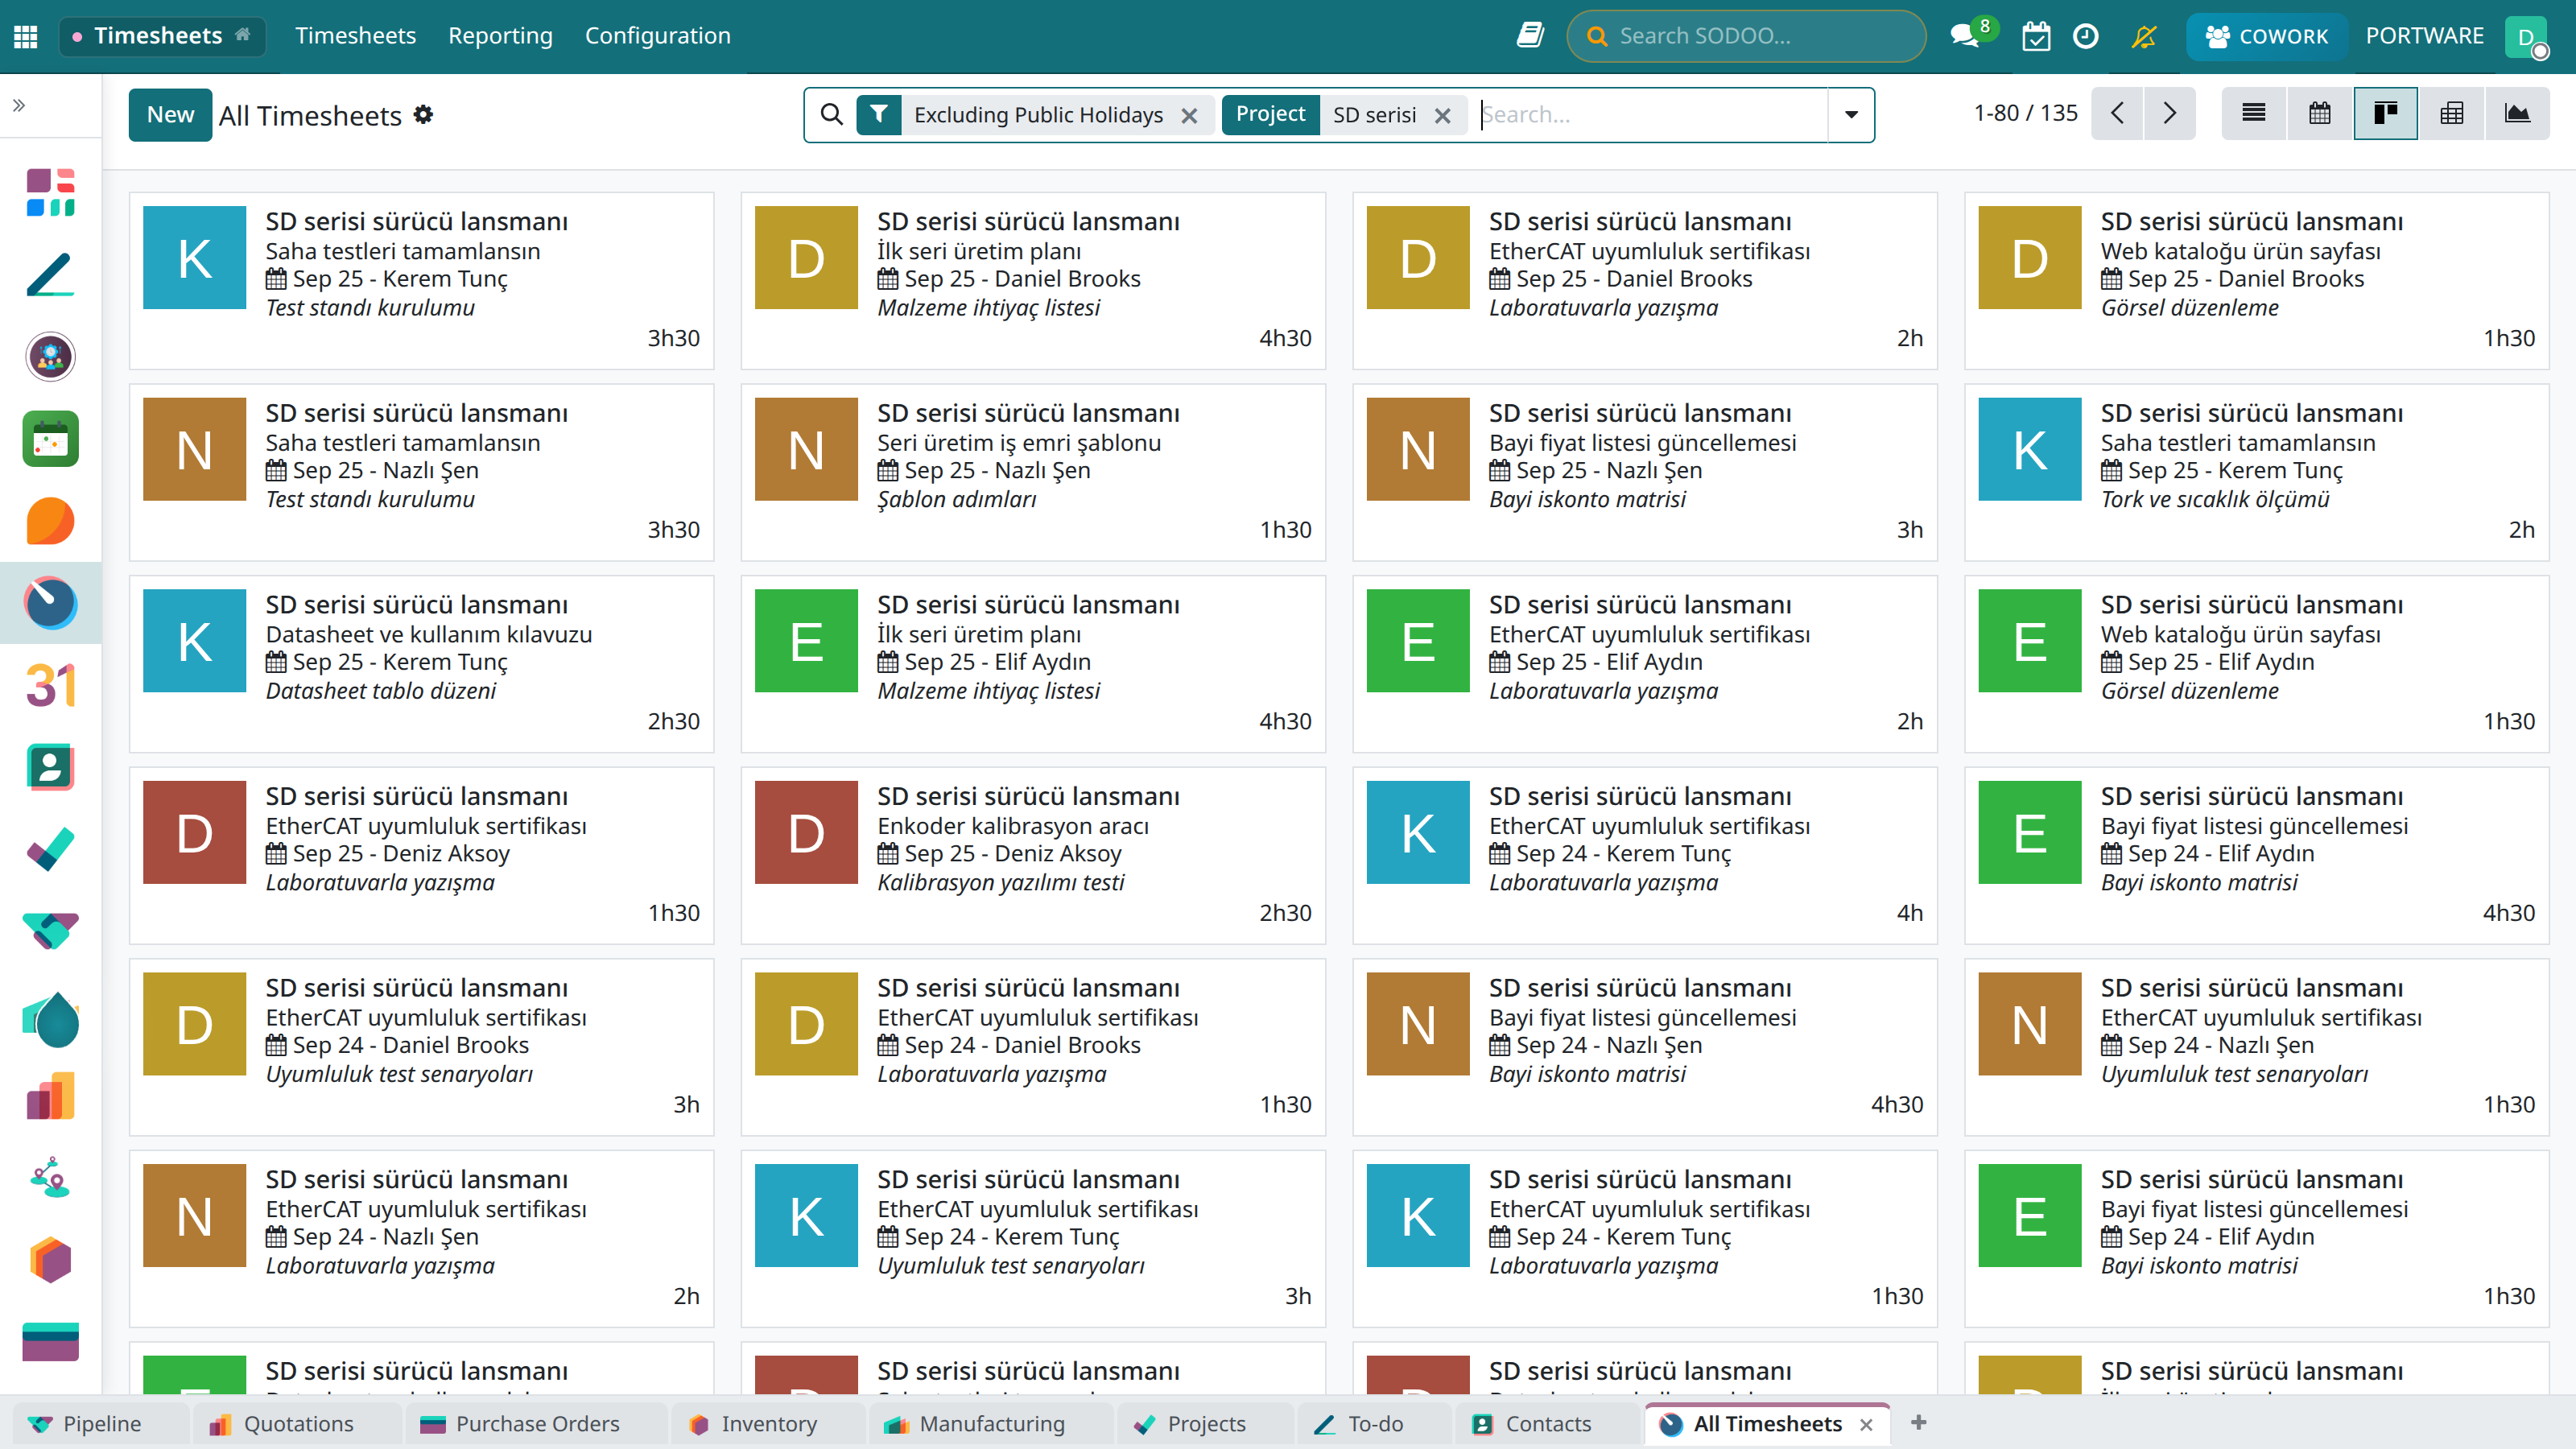Add a new tab with plus button
The image size is (2576, 1449).
[1918, 1422]
